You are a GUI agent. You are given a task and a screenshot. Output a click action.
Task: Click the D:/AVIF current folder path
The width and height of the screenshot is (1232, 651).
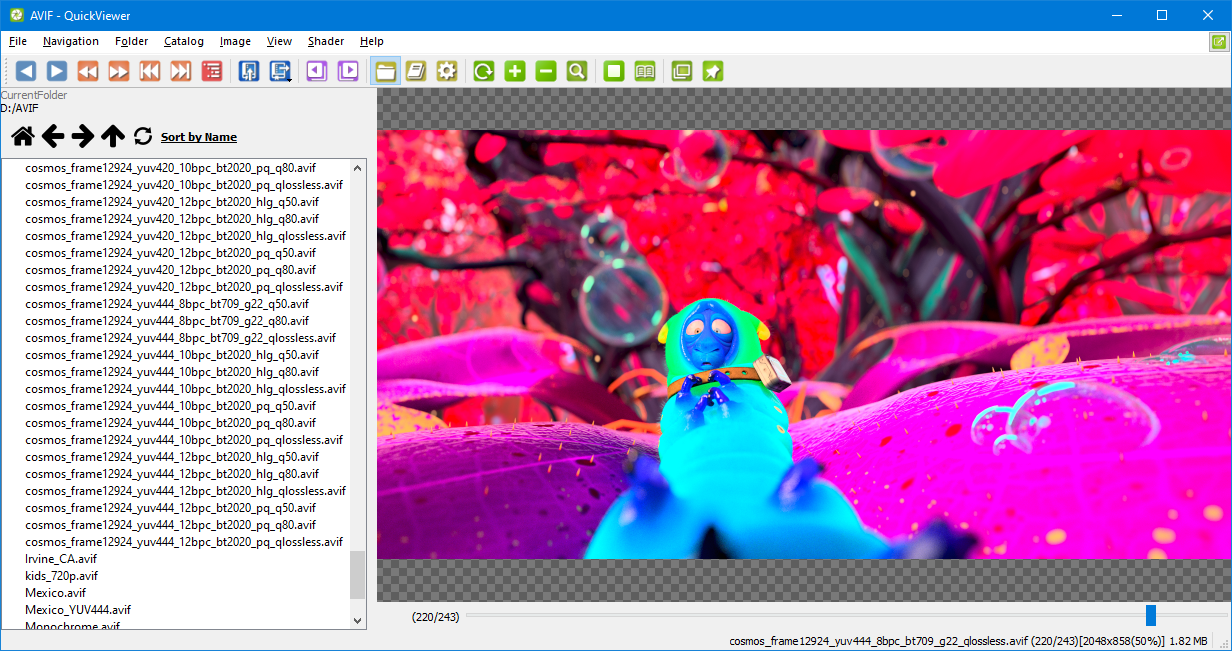click(x=19, y=108)
